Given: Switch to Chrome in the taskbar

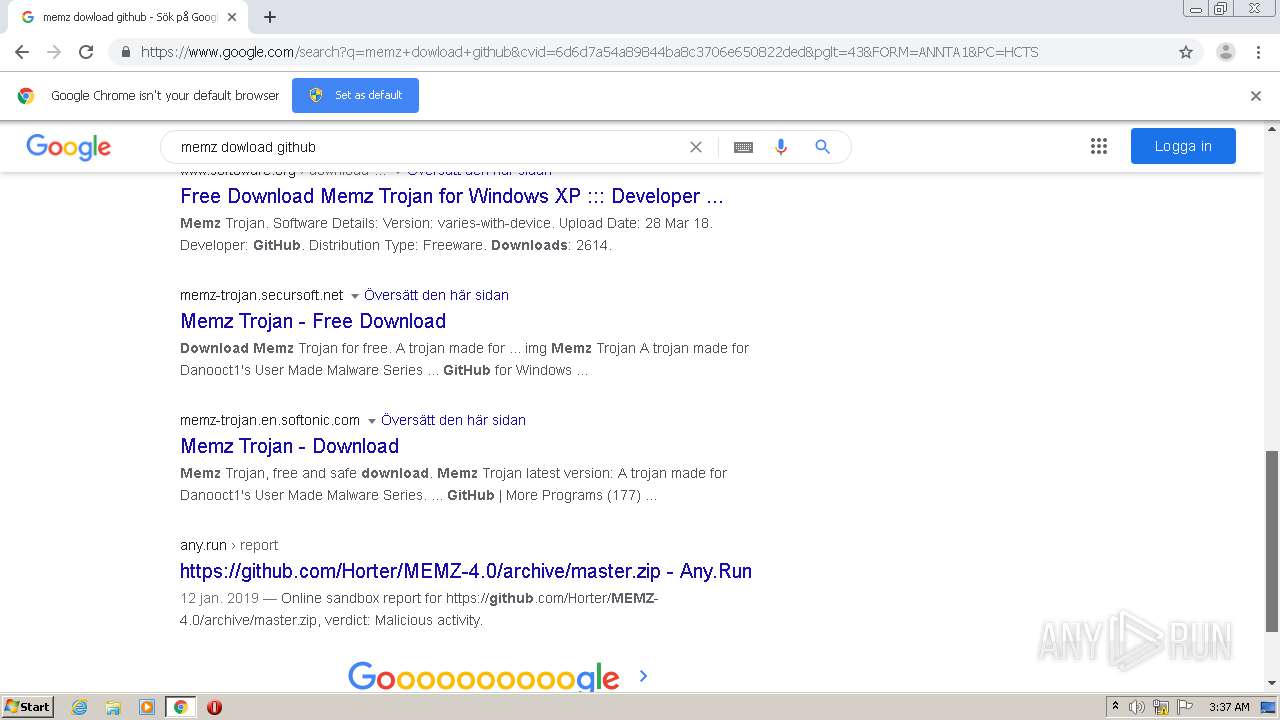Looking at the screenshot, I should [x=180, y=707].
